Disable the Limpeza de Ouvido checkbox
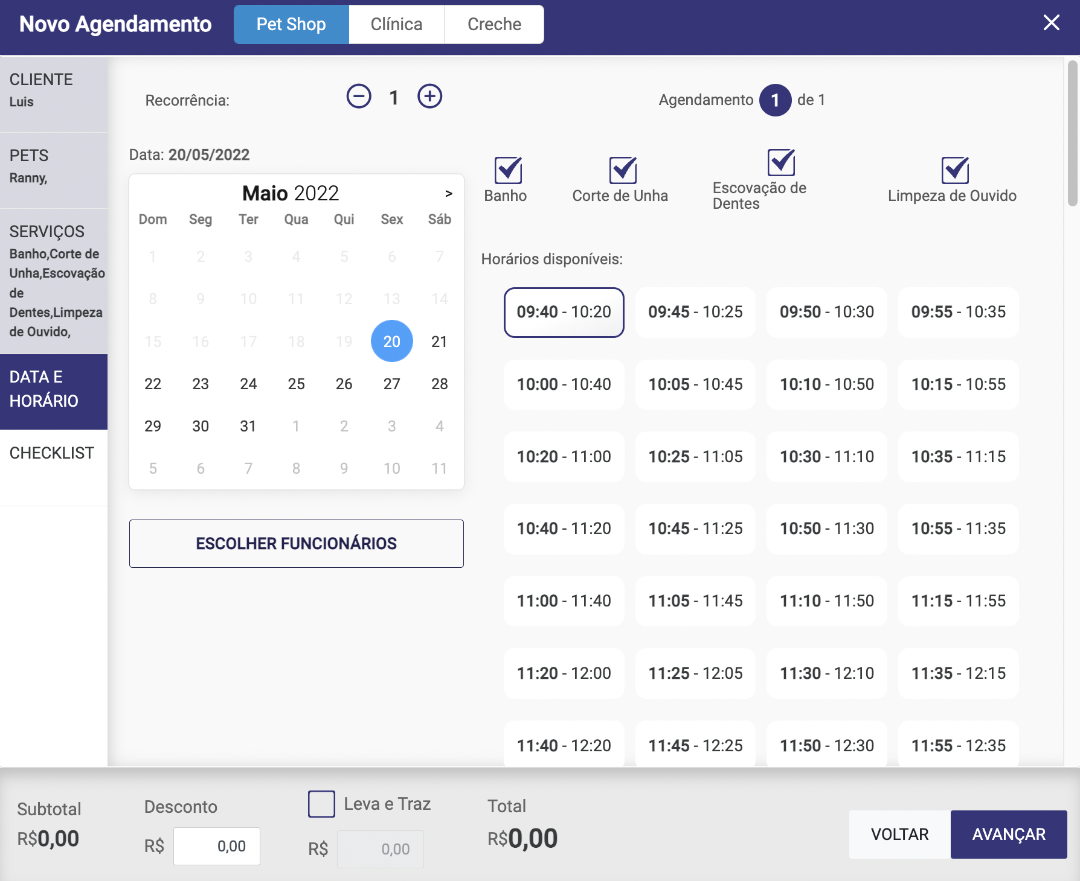1080x881 pixels. (x=956, y=170)
